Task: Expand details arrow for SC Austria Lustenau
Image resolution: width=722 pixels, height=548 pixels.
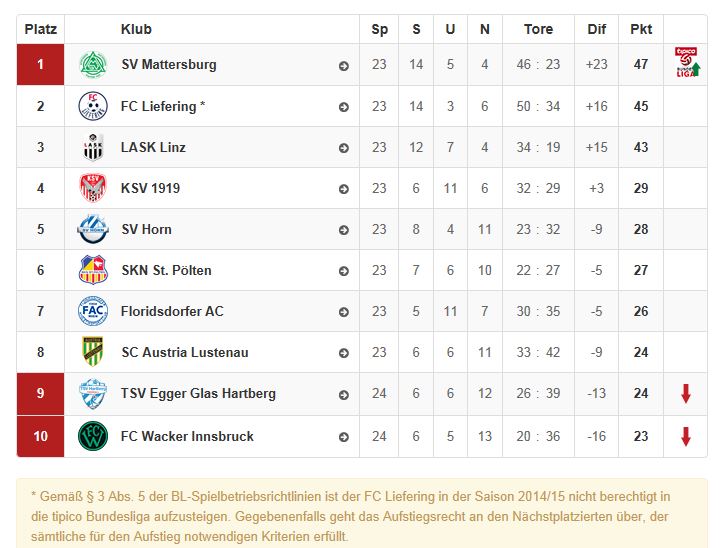Action: pyautogui.click(x=344, y=353)
